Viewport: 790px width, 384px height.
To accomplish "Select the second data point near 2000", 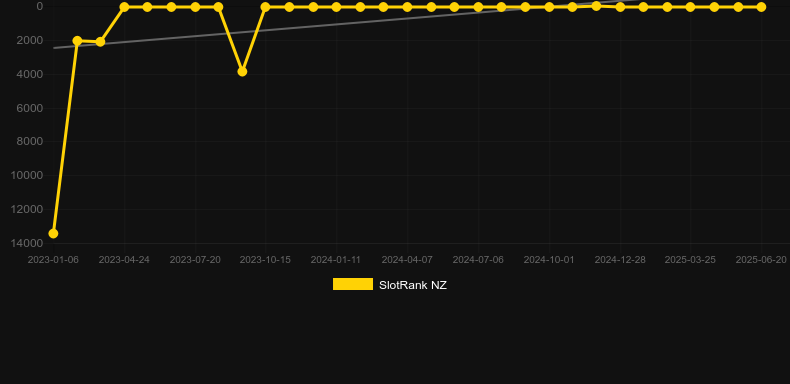I will (x=77, y=41).
